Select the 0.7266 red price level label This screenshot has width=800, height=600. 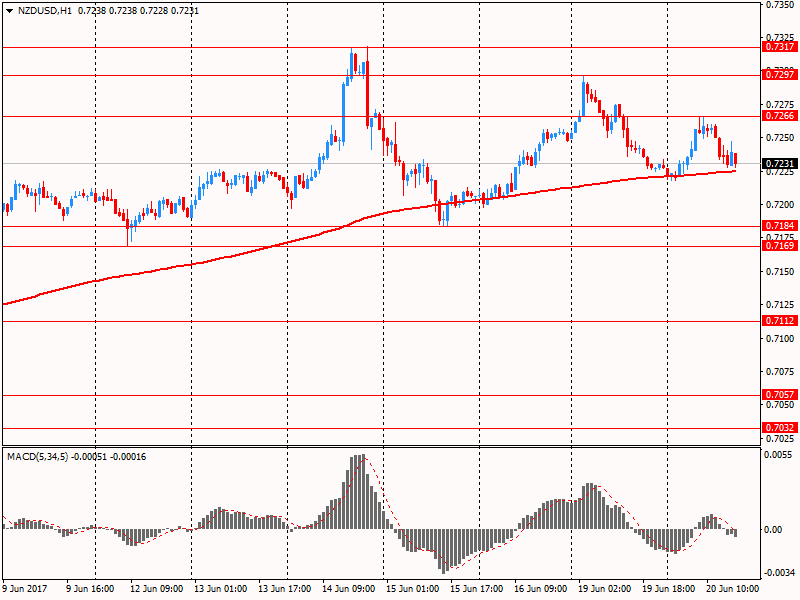[x=780, y=116]
